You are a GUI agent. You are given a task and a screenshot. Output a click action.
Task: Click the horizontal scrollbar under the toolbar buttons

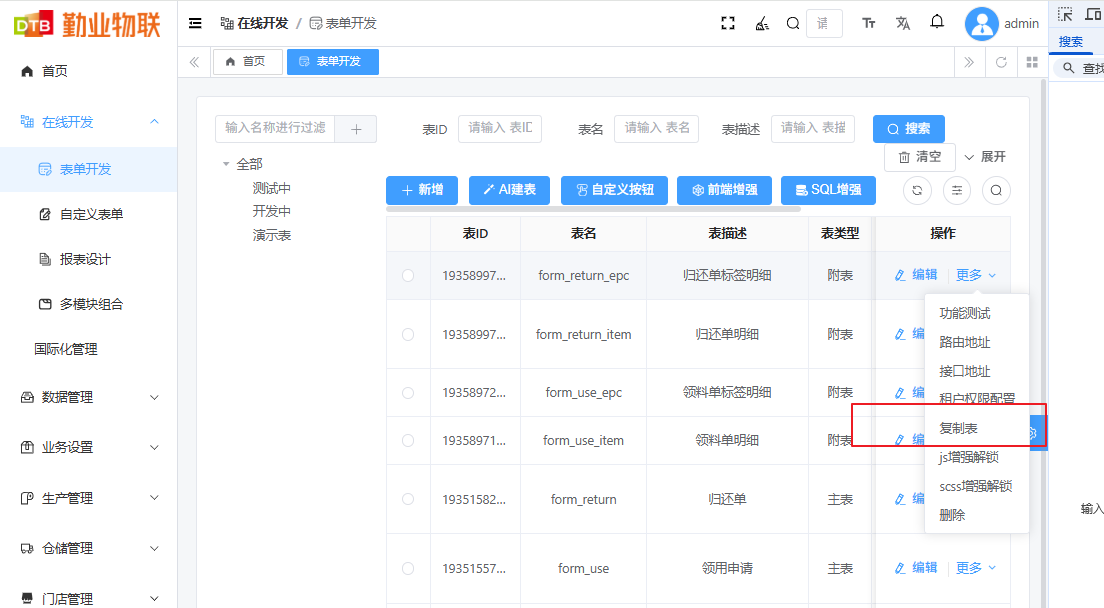pos(593,209)
